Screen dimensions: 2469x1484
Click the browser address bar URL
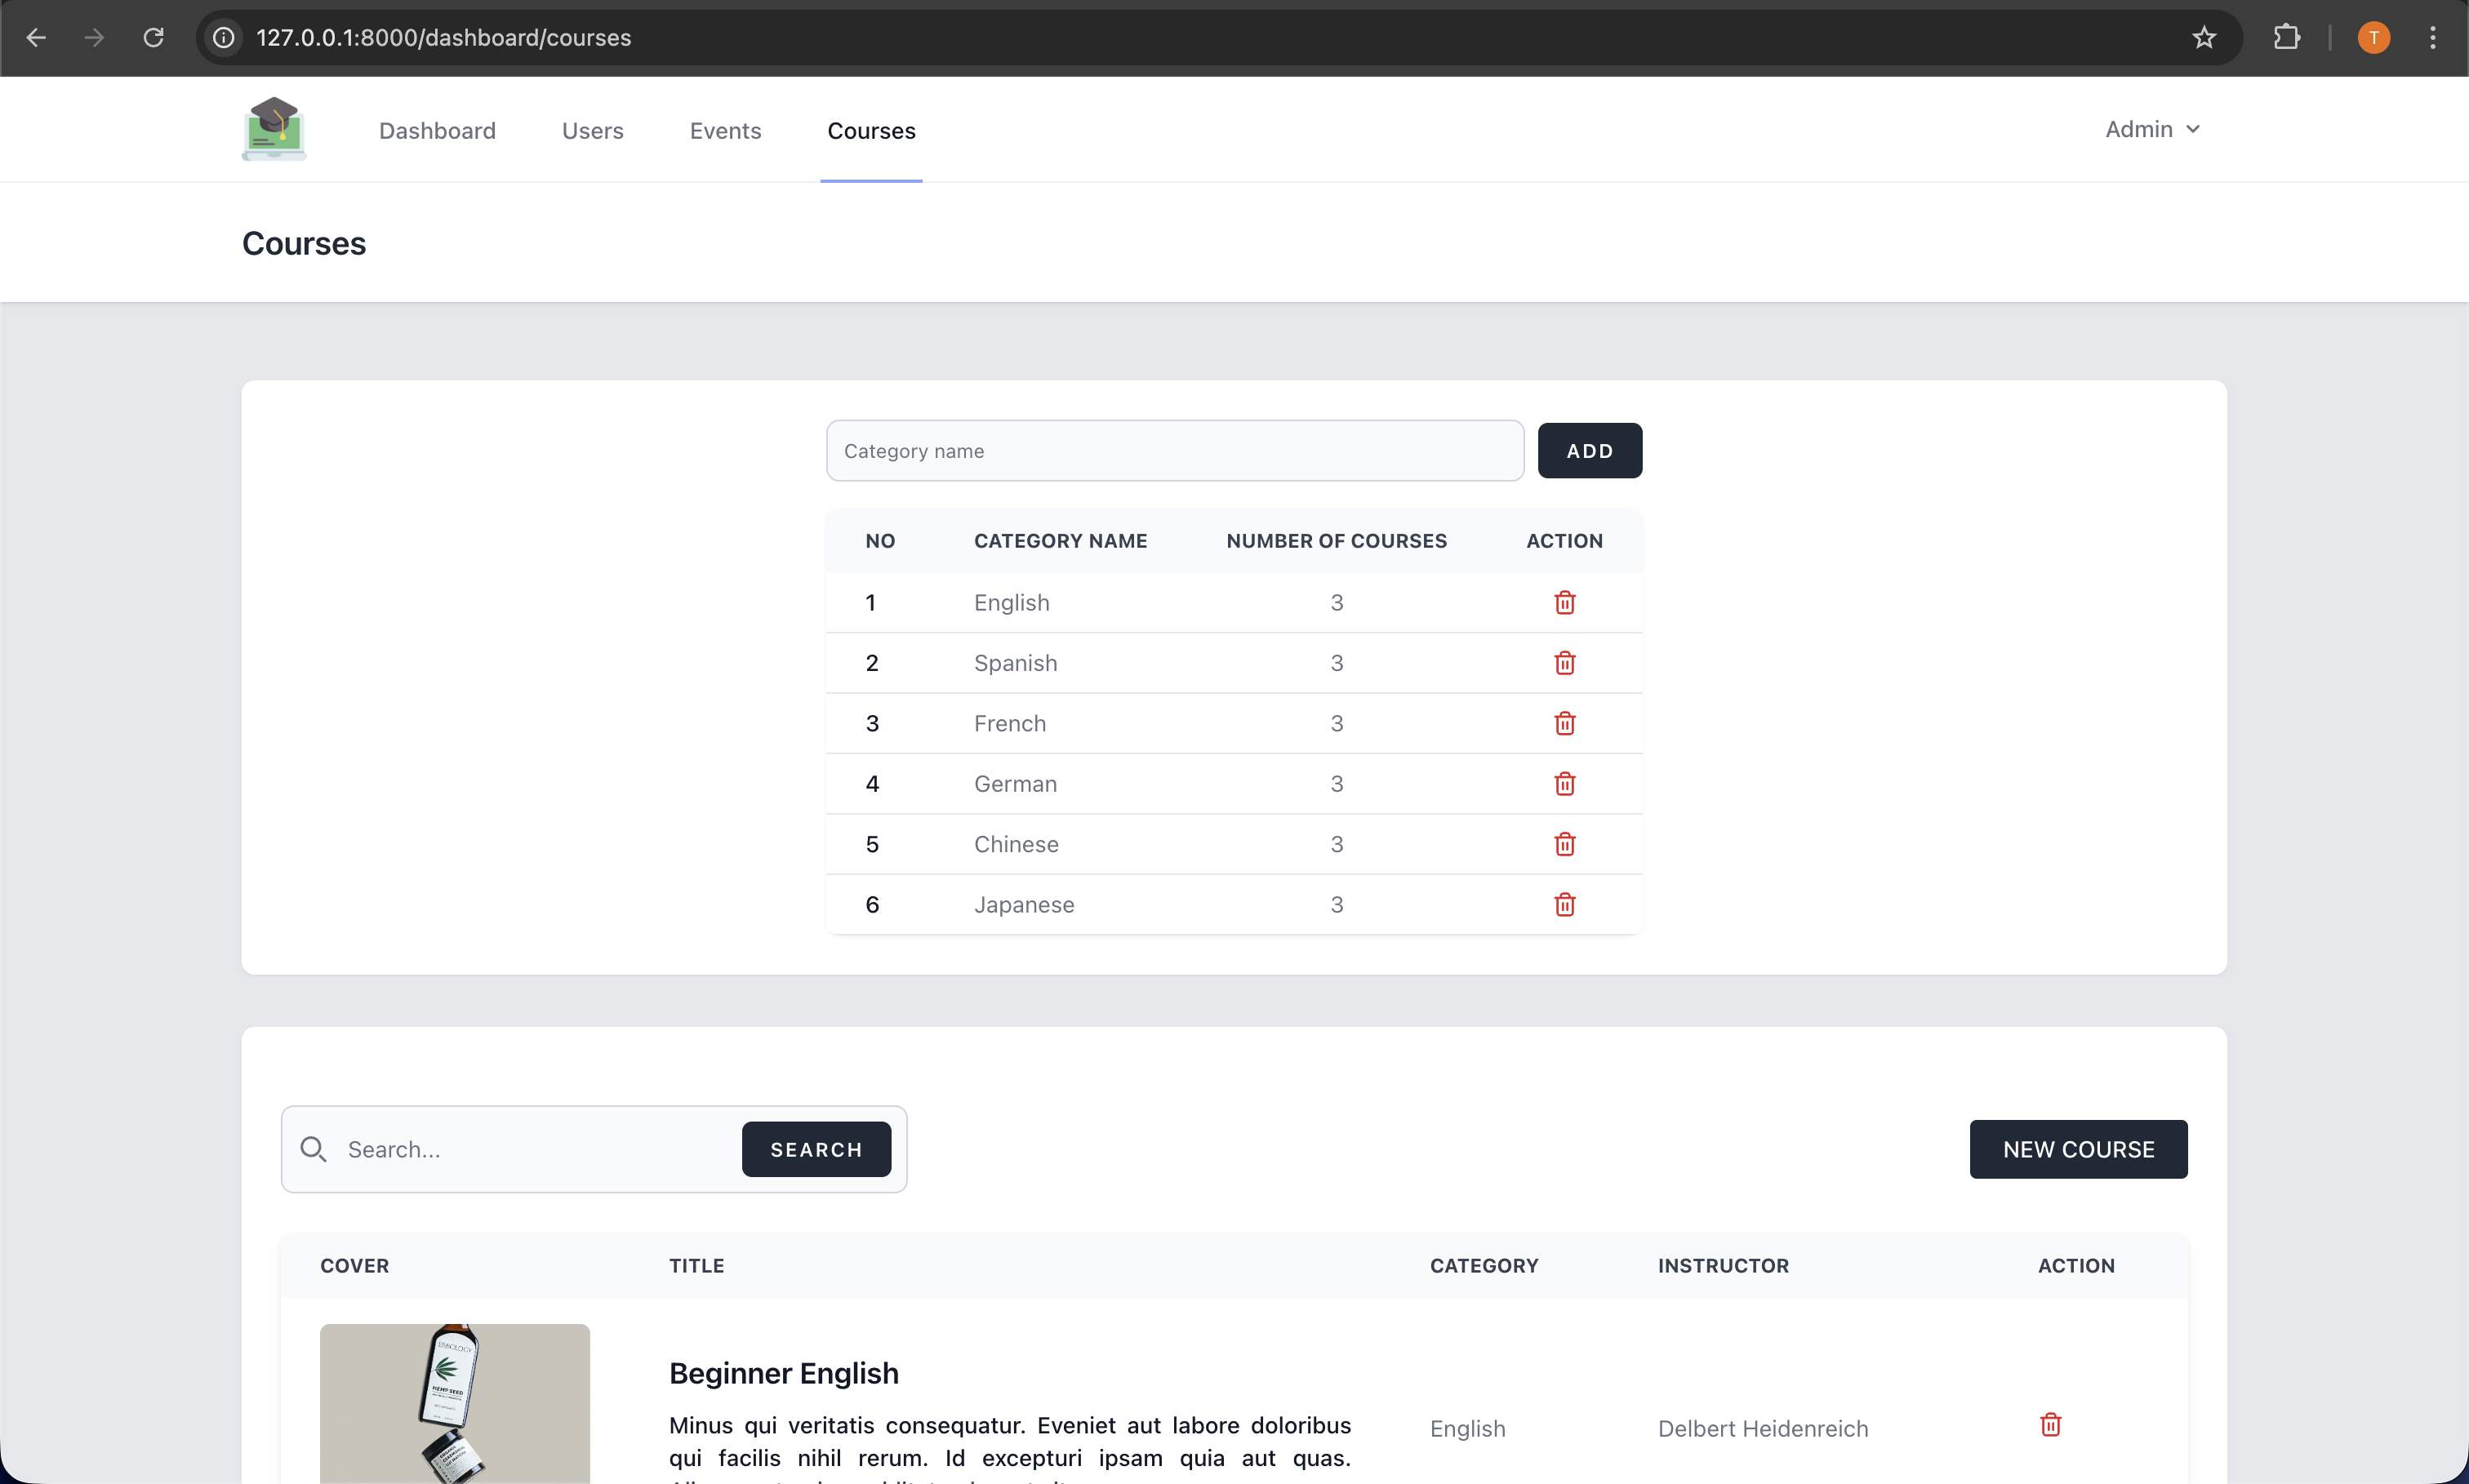tap(443, 38)
